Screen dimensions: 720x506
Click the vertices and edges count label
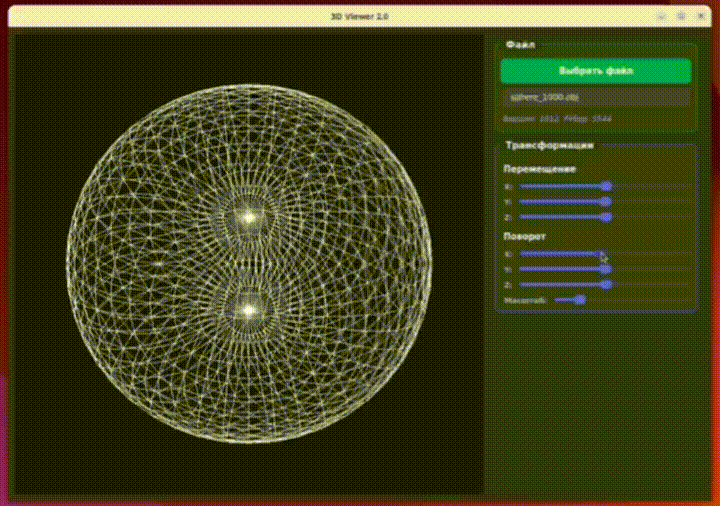point(557,118)
